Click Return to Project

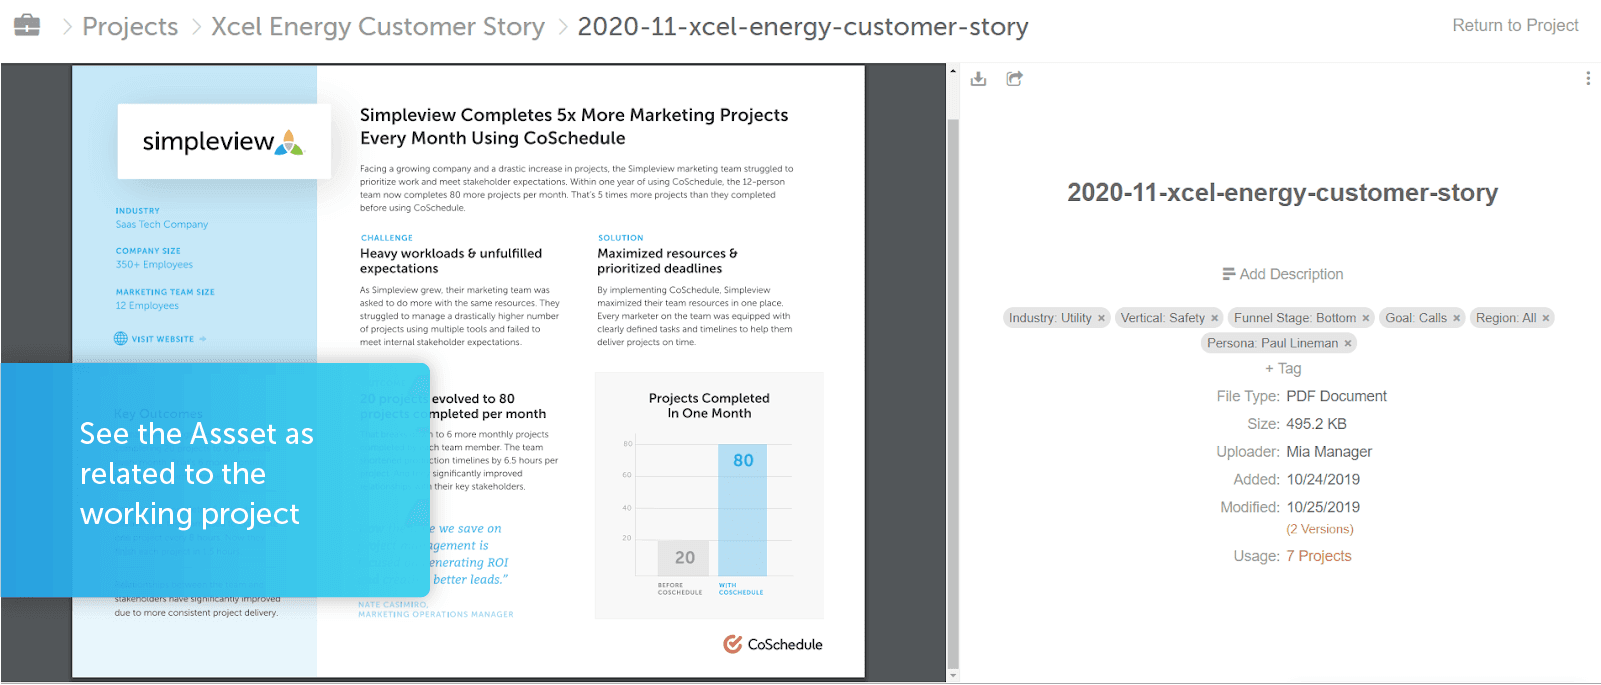coord(1515,26)
